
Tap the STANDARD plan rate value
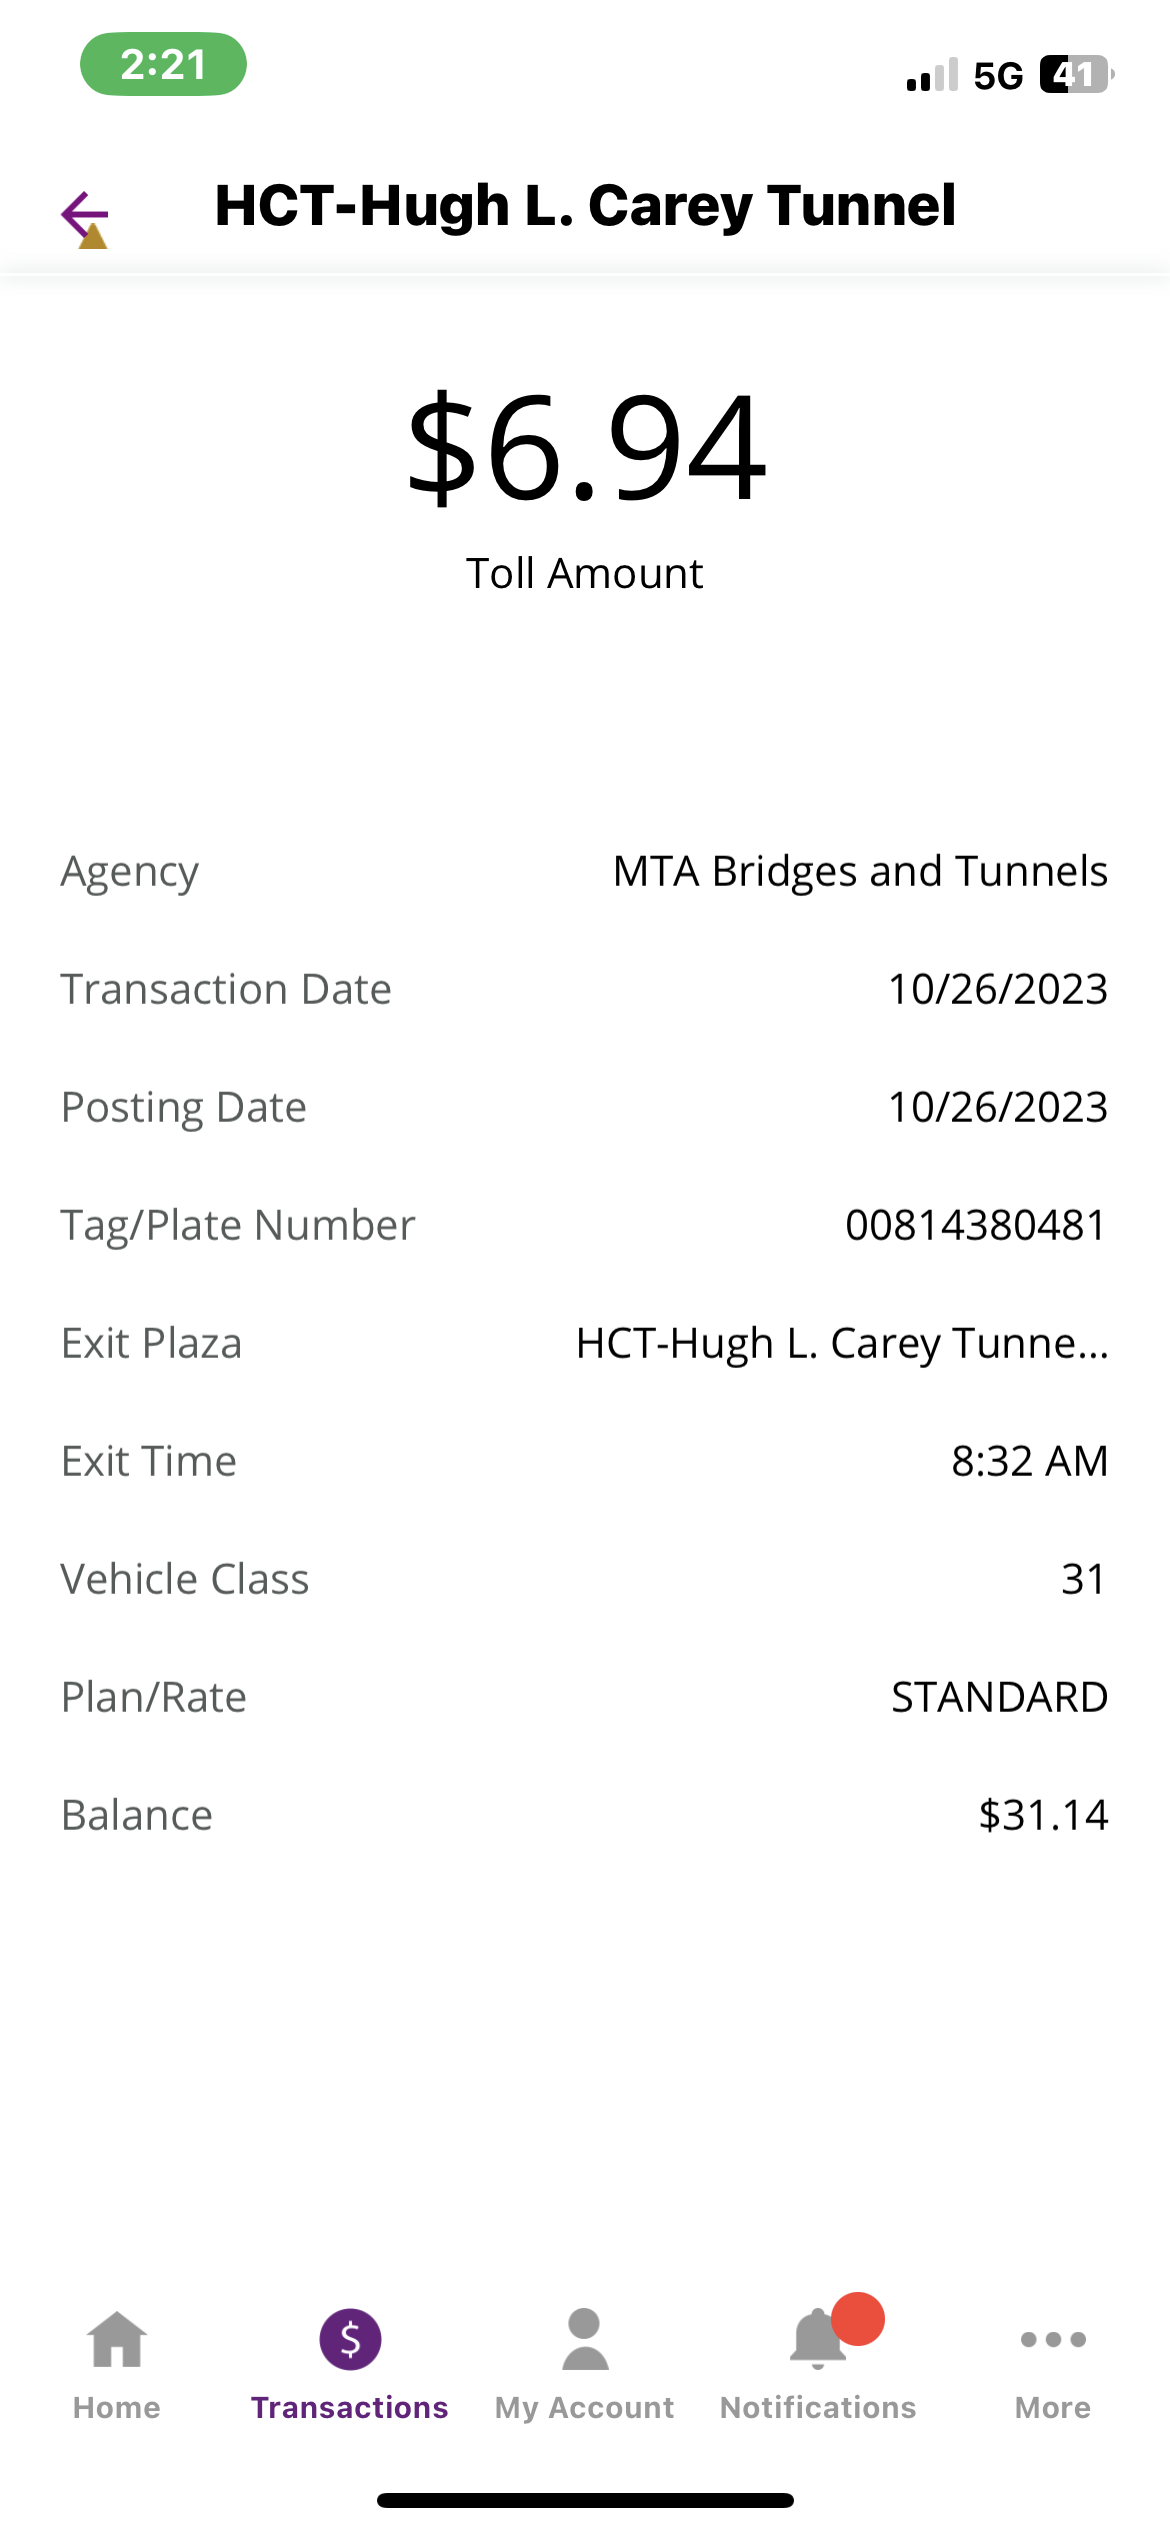1000,1697
